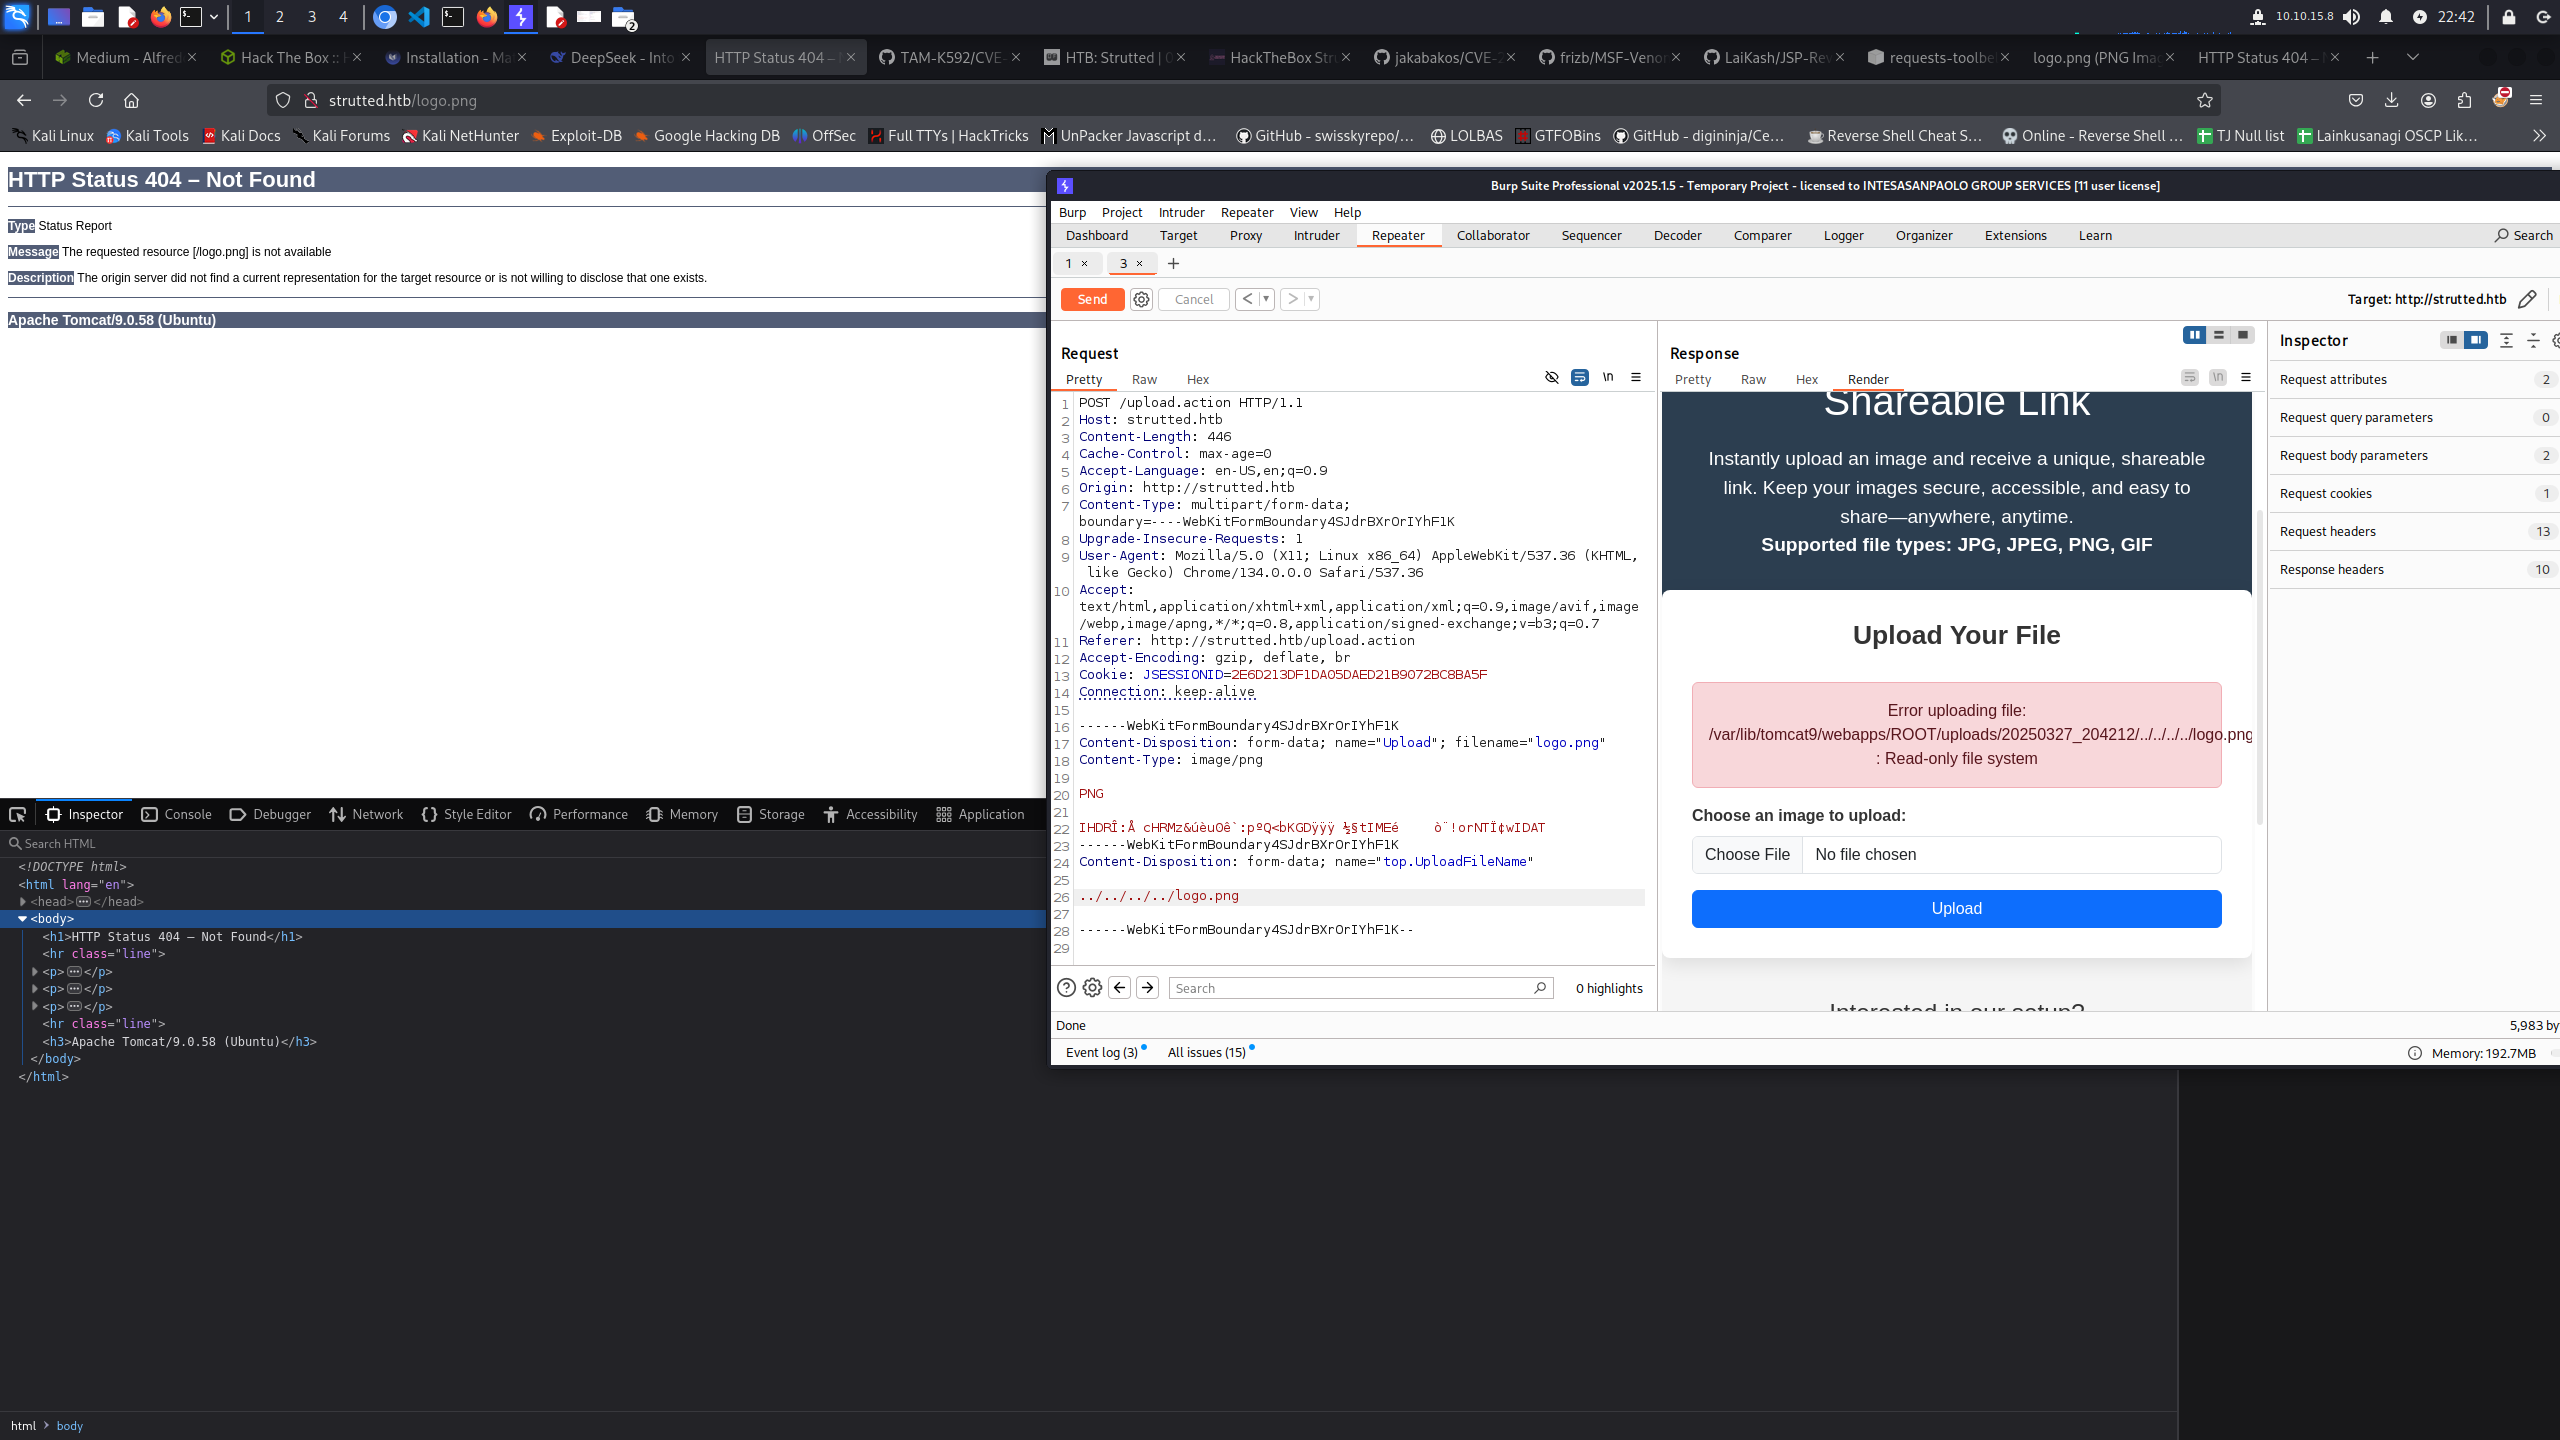Open previous request history dropdown arrow
The height and width of the screenshot is (1440, 2560).
pos(1266,299)
